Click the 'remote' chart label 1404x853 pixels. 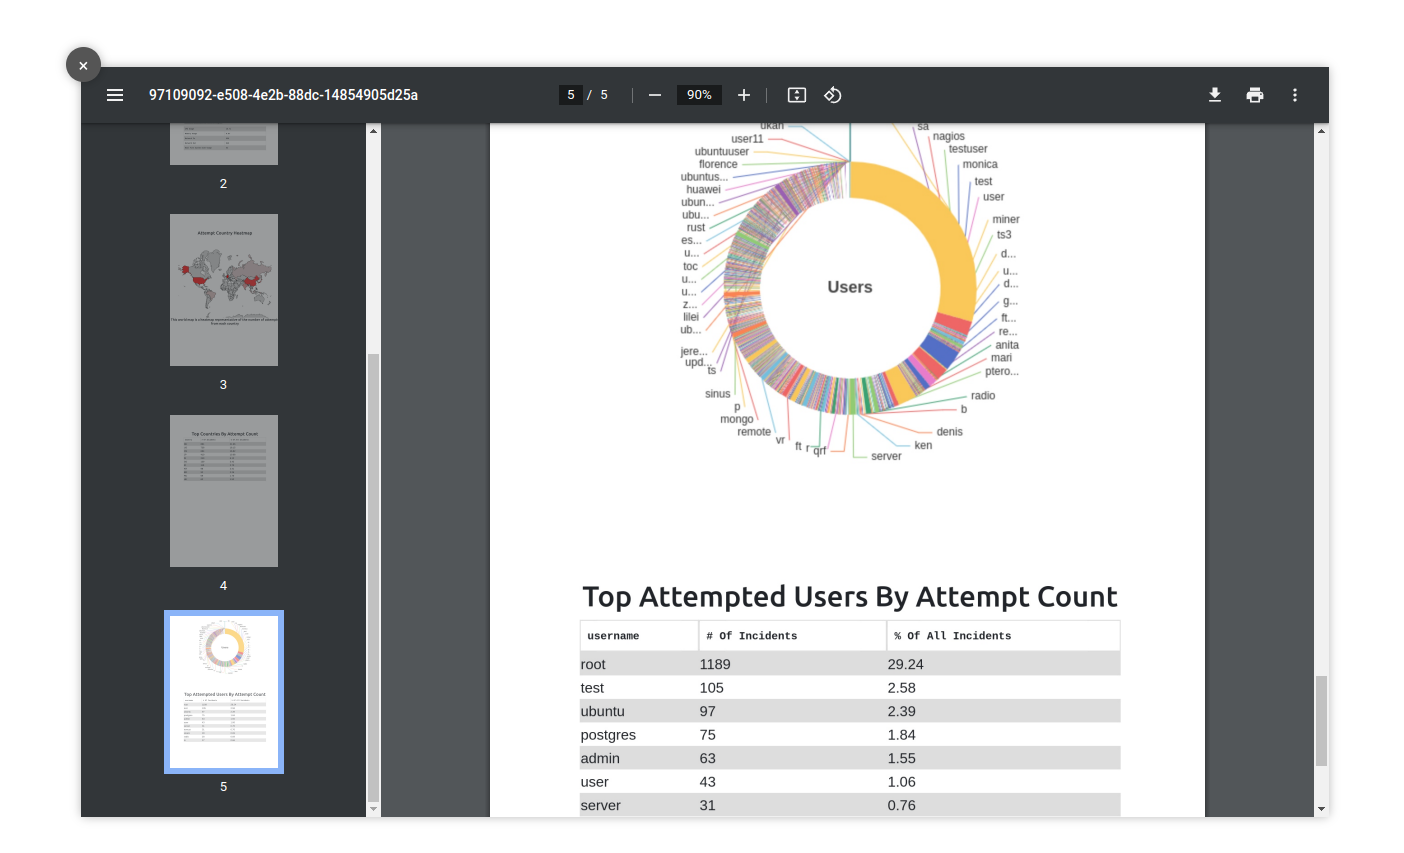click(x=754, y=432)
